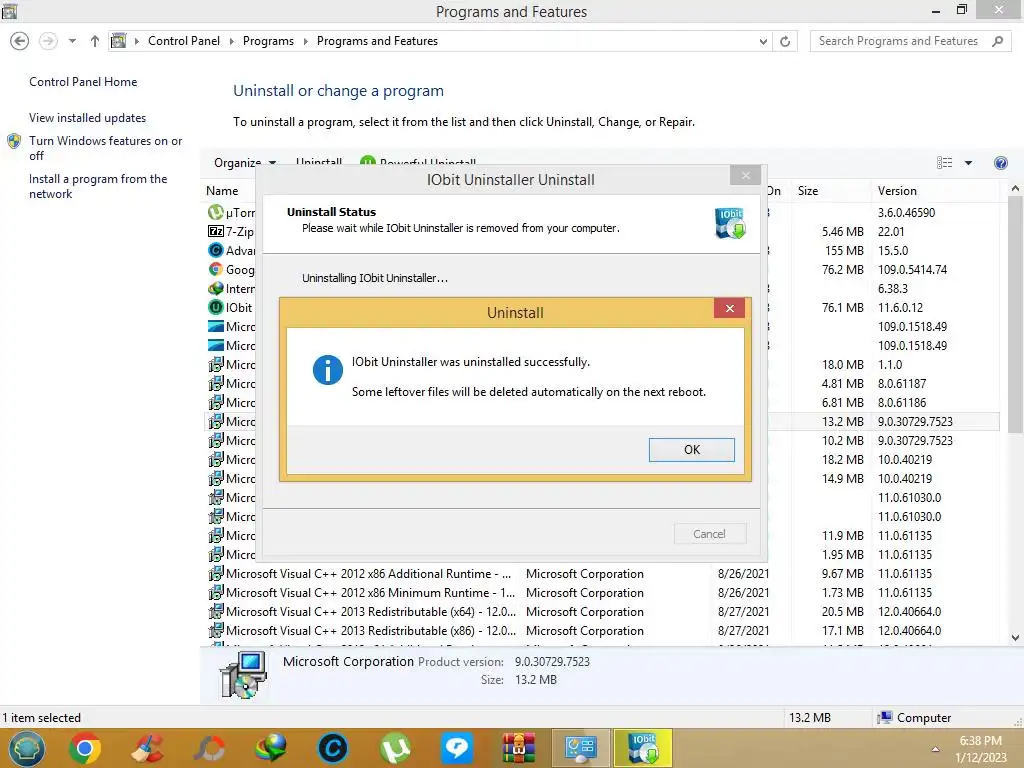Select the Internet Download Manager row icon
The height and width of the screenshot is (768, 1024).
(x=216, y=288)
